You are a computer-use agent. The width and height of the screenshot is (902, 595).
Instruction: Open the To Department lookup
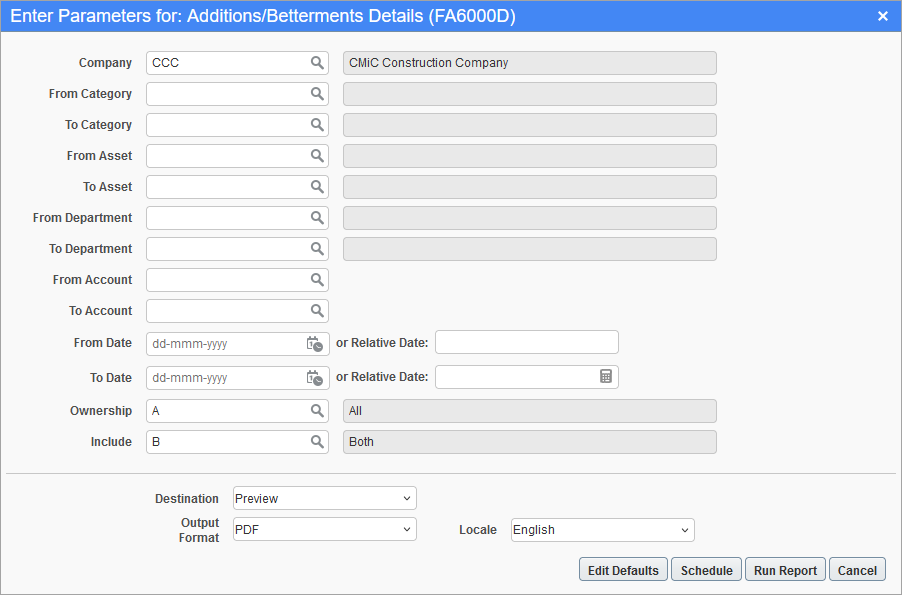pos(318,248)
